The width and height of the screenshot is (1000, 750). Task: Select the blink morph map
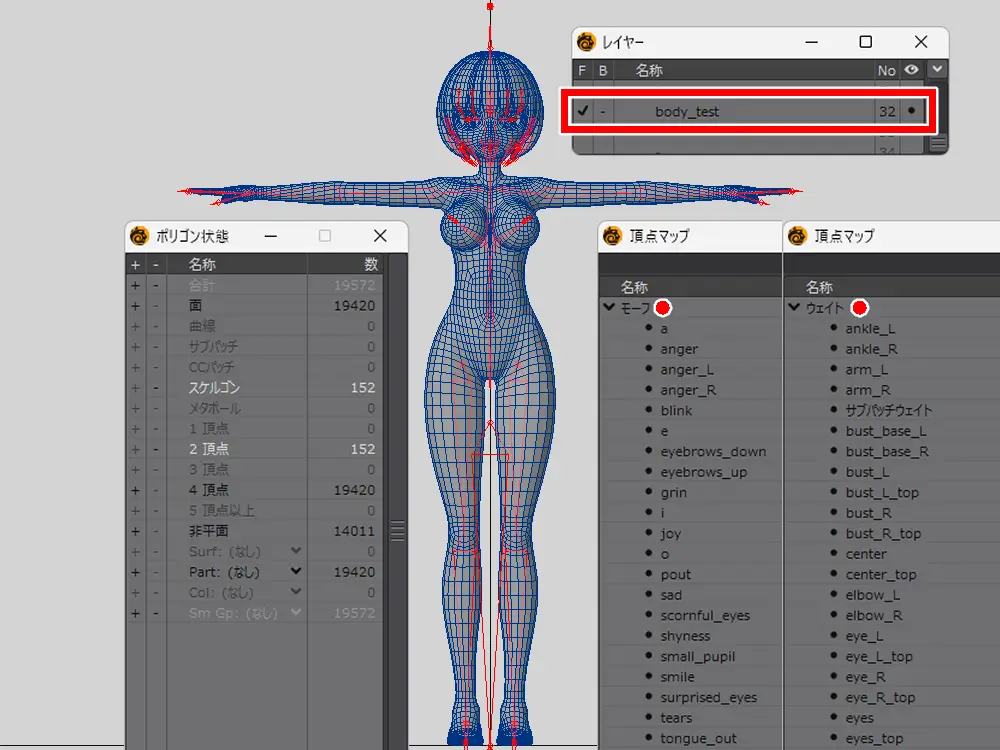[x=676, y=411]
